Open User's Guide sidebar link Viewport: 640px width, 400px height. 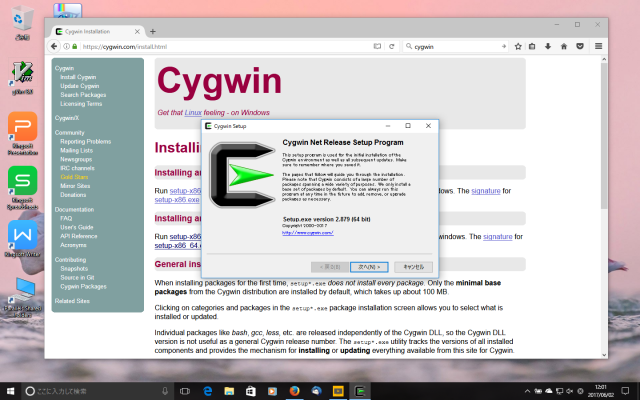point(76,227)
